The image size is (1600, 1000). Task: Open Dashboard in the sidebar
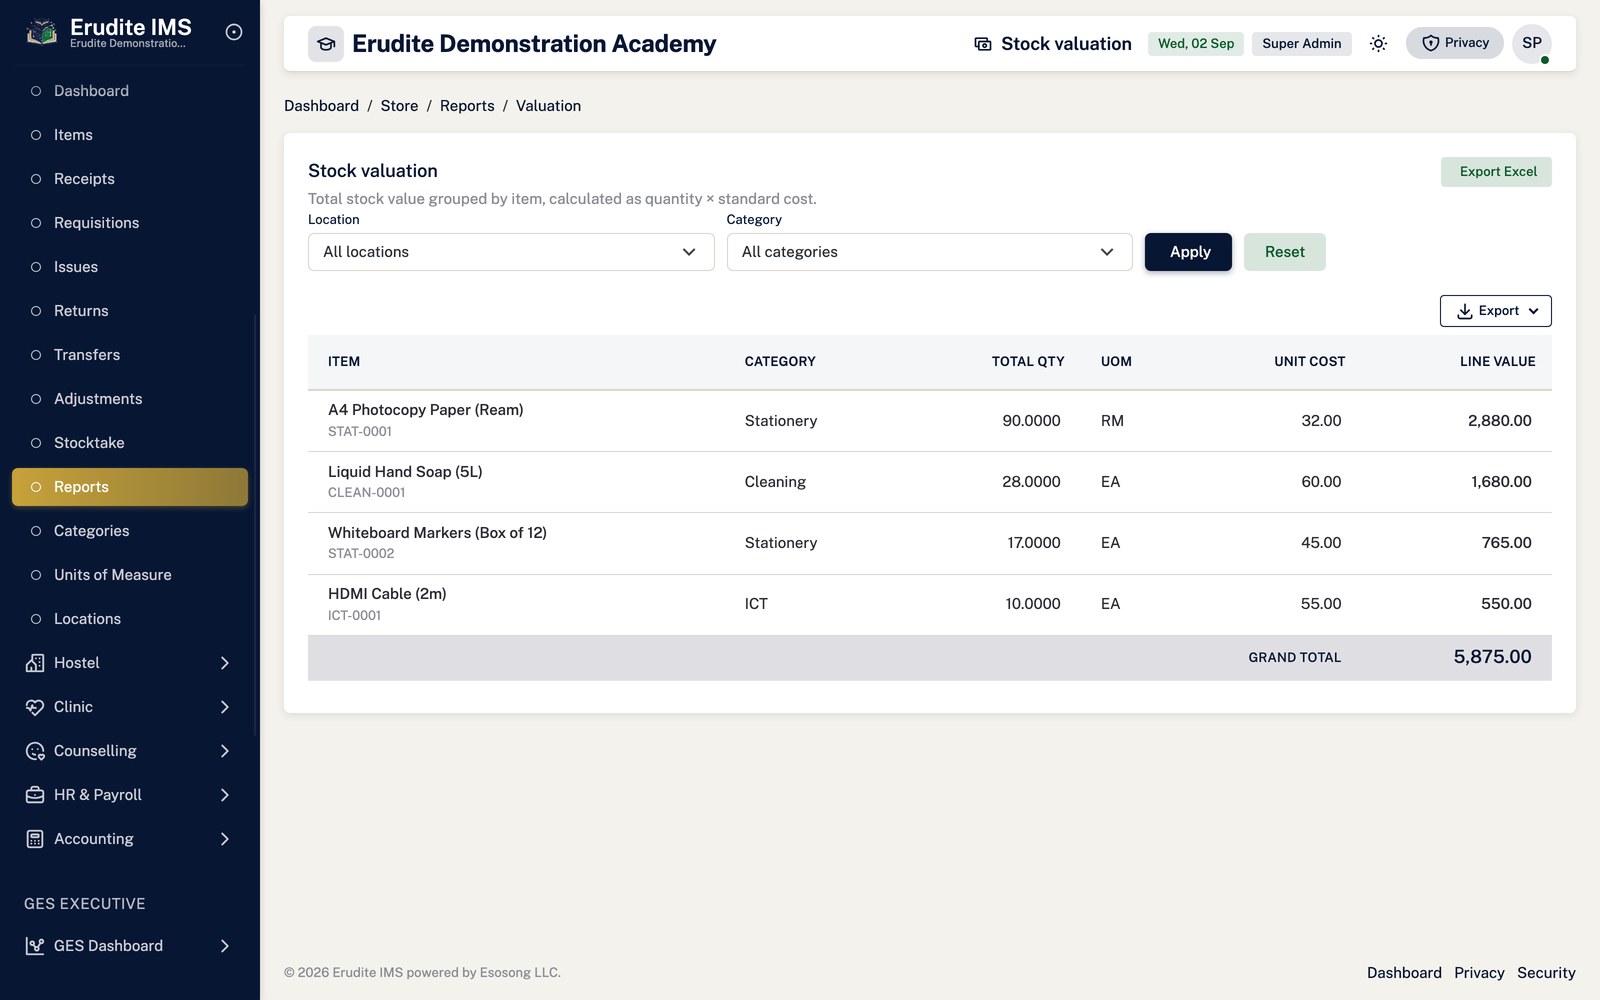coord(130,91)
